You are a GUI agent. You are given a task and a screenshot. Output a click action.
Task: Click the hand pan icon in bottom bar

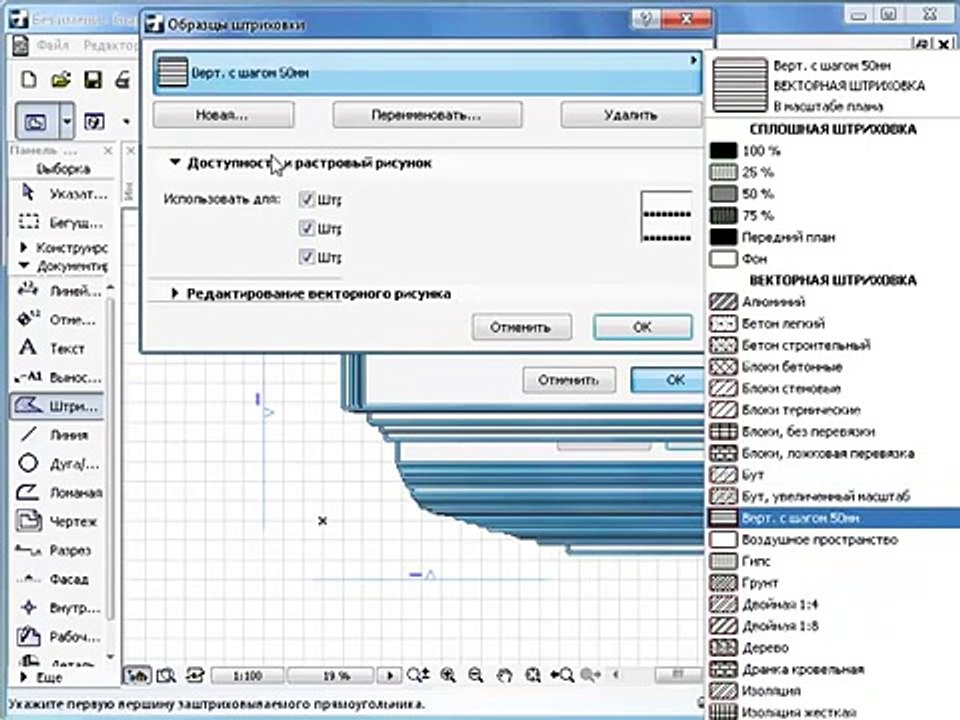pos(504,675)
